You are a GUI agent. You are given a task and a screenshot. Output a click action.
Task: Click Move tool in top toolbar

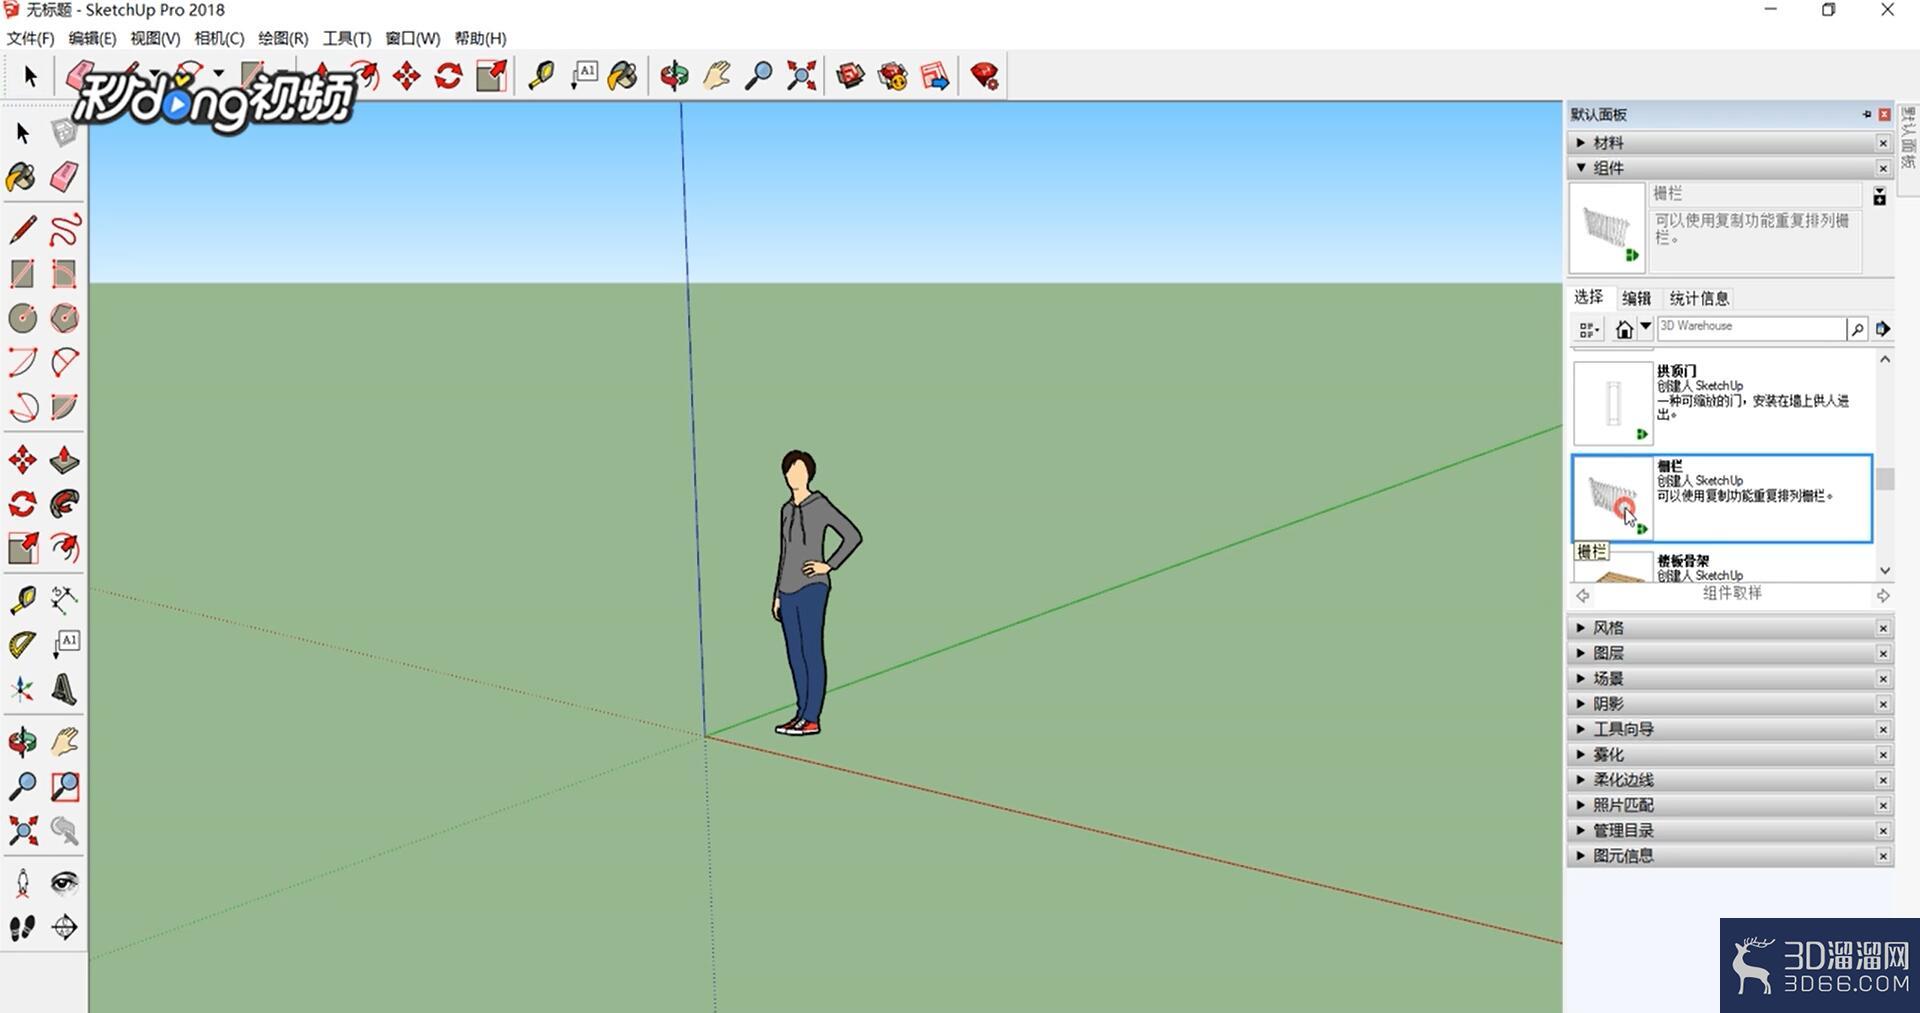click(x=406, y=76)
